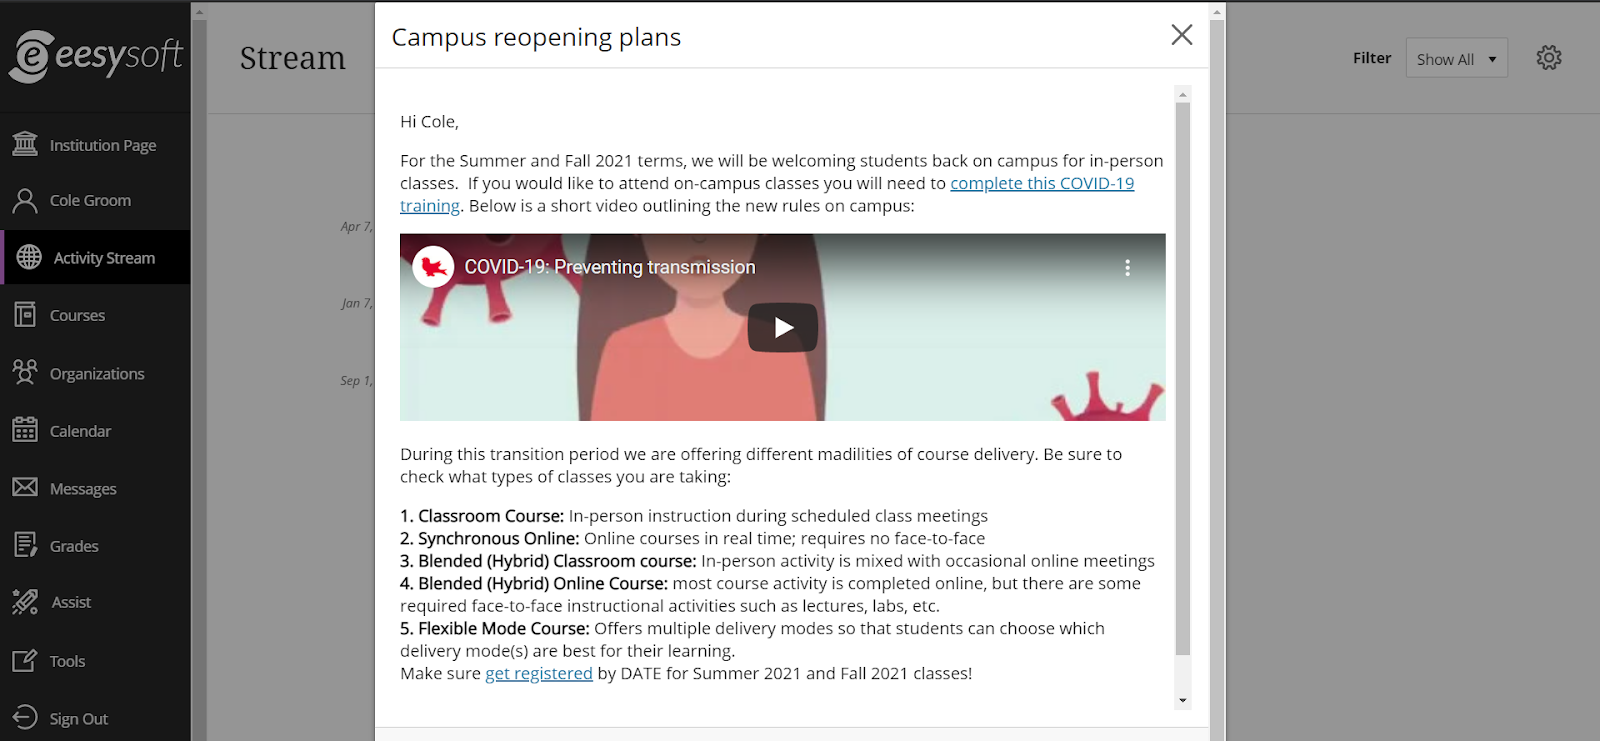Open the Show All filter dropdown
Image resolution: width=1600 pixels, height=741 pixels.
(1456, 59)
